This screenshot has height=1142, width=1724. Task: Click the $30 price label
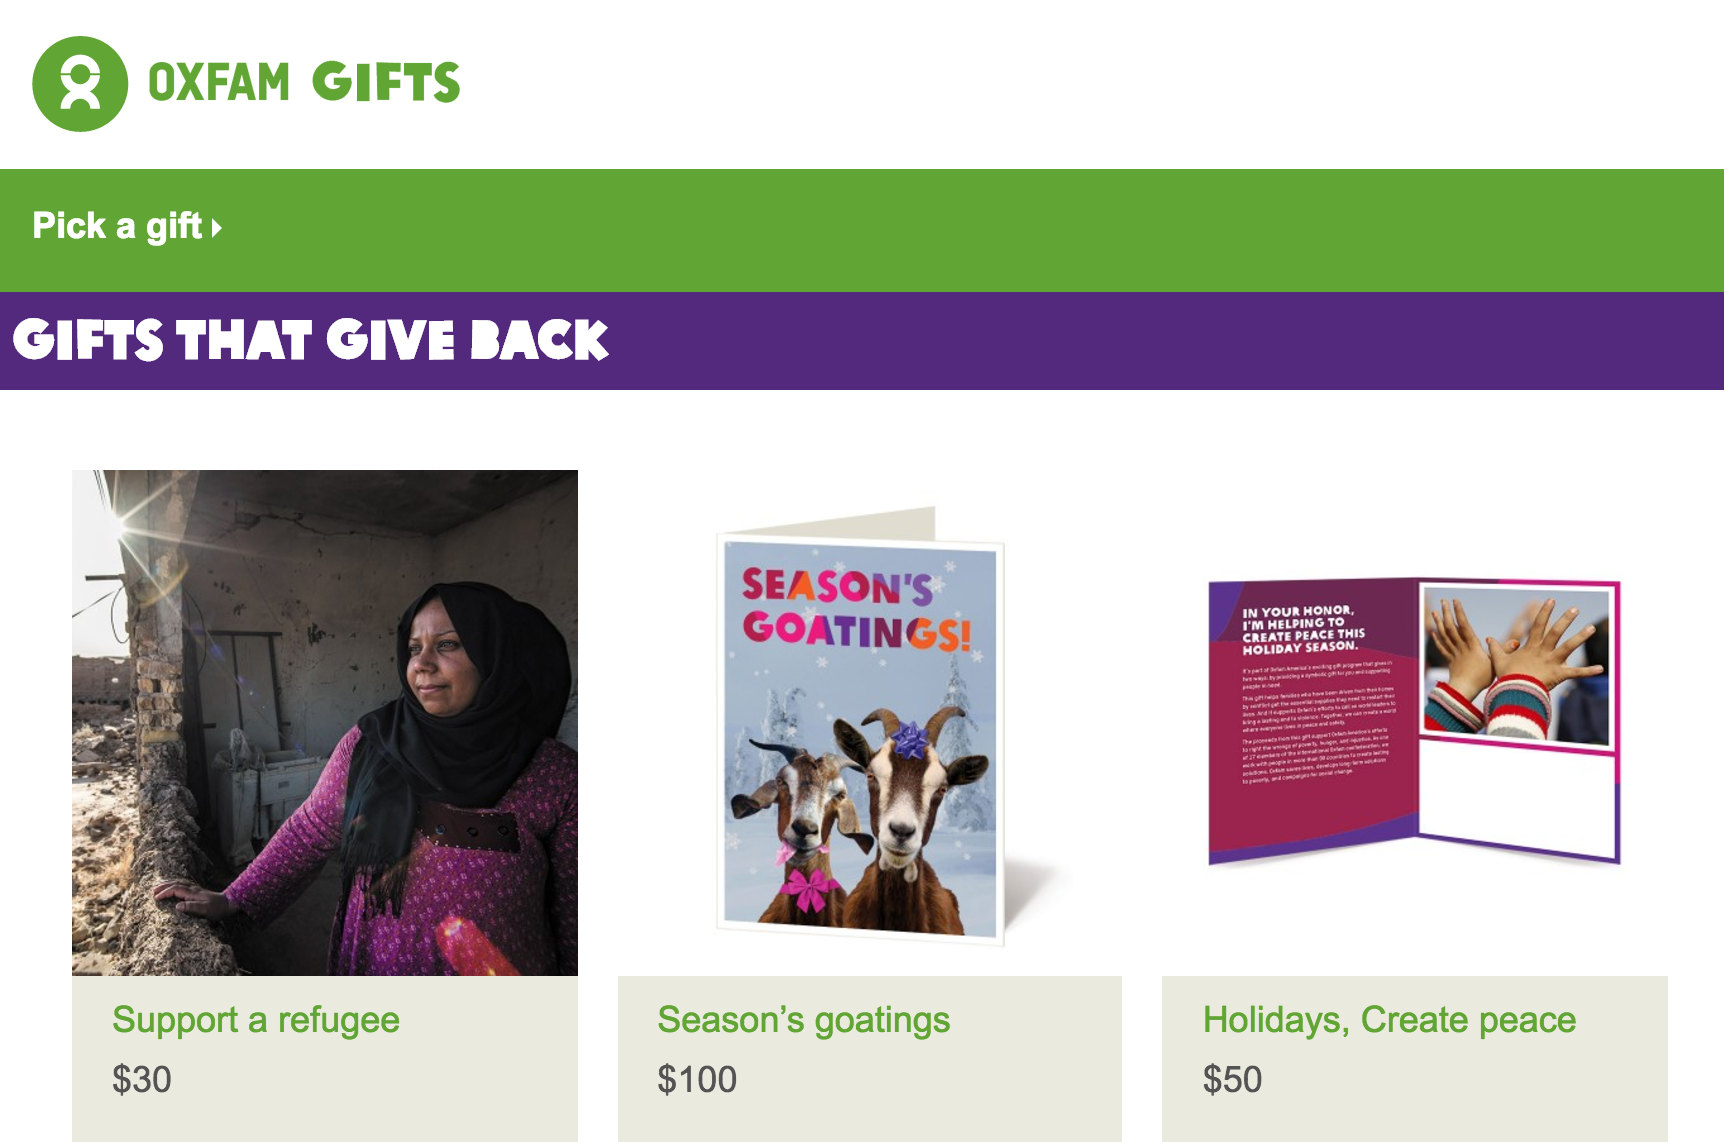142,1080
